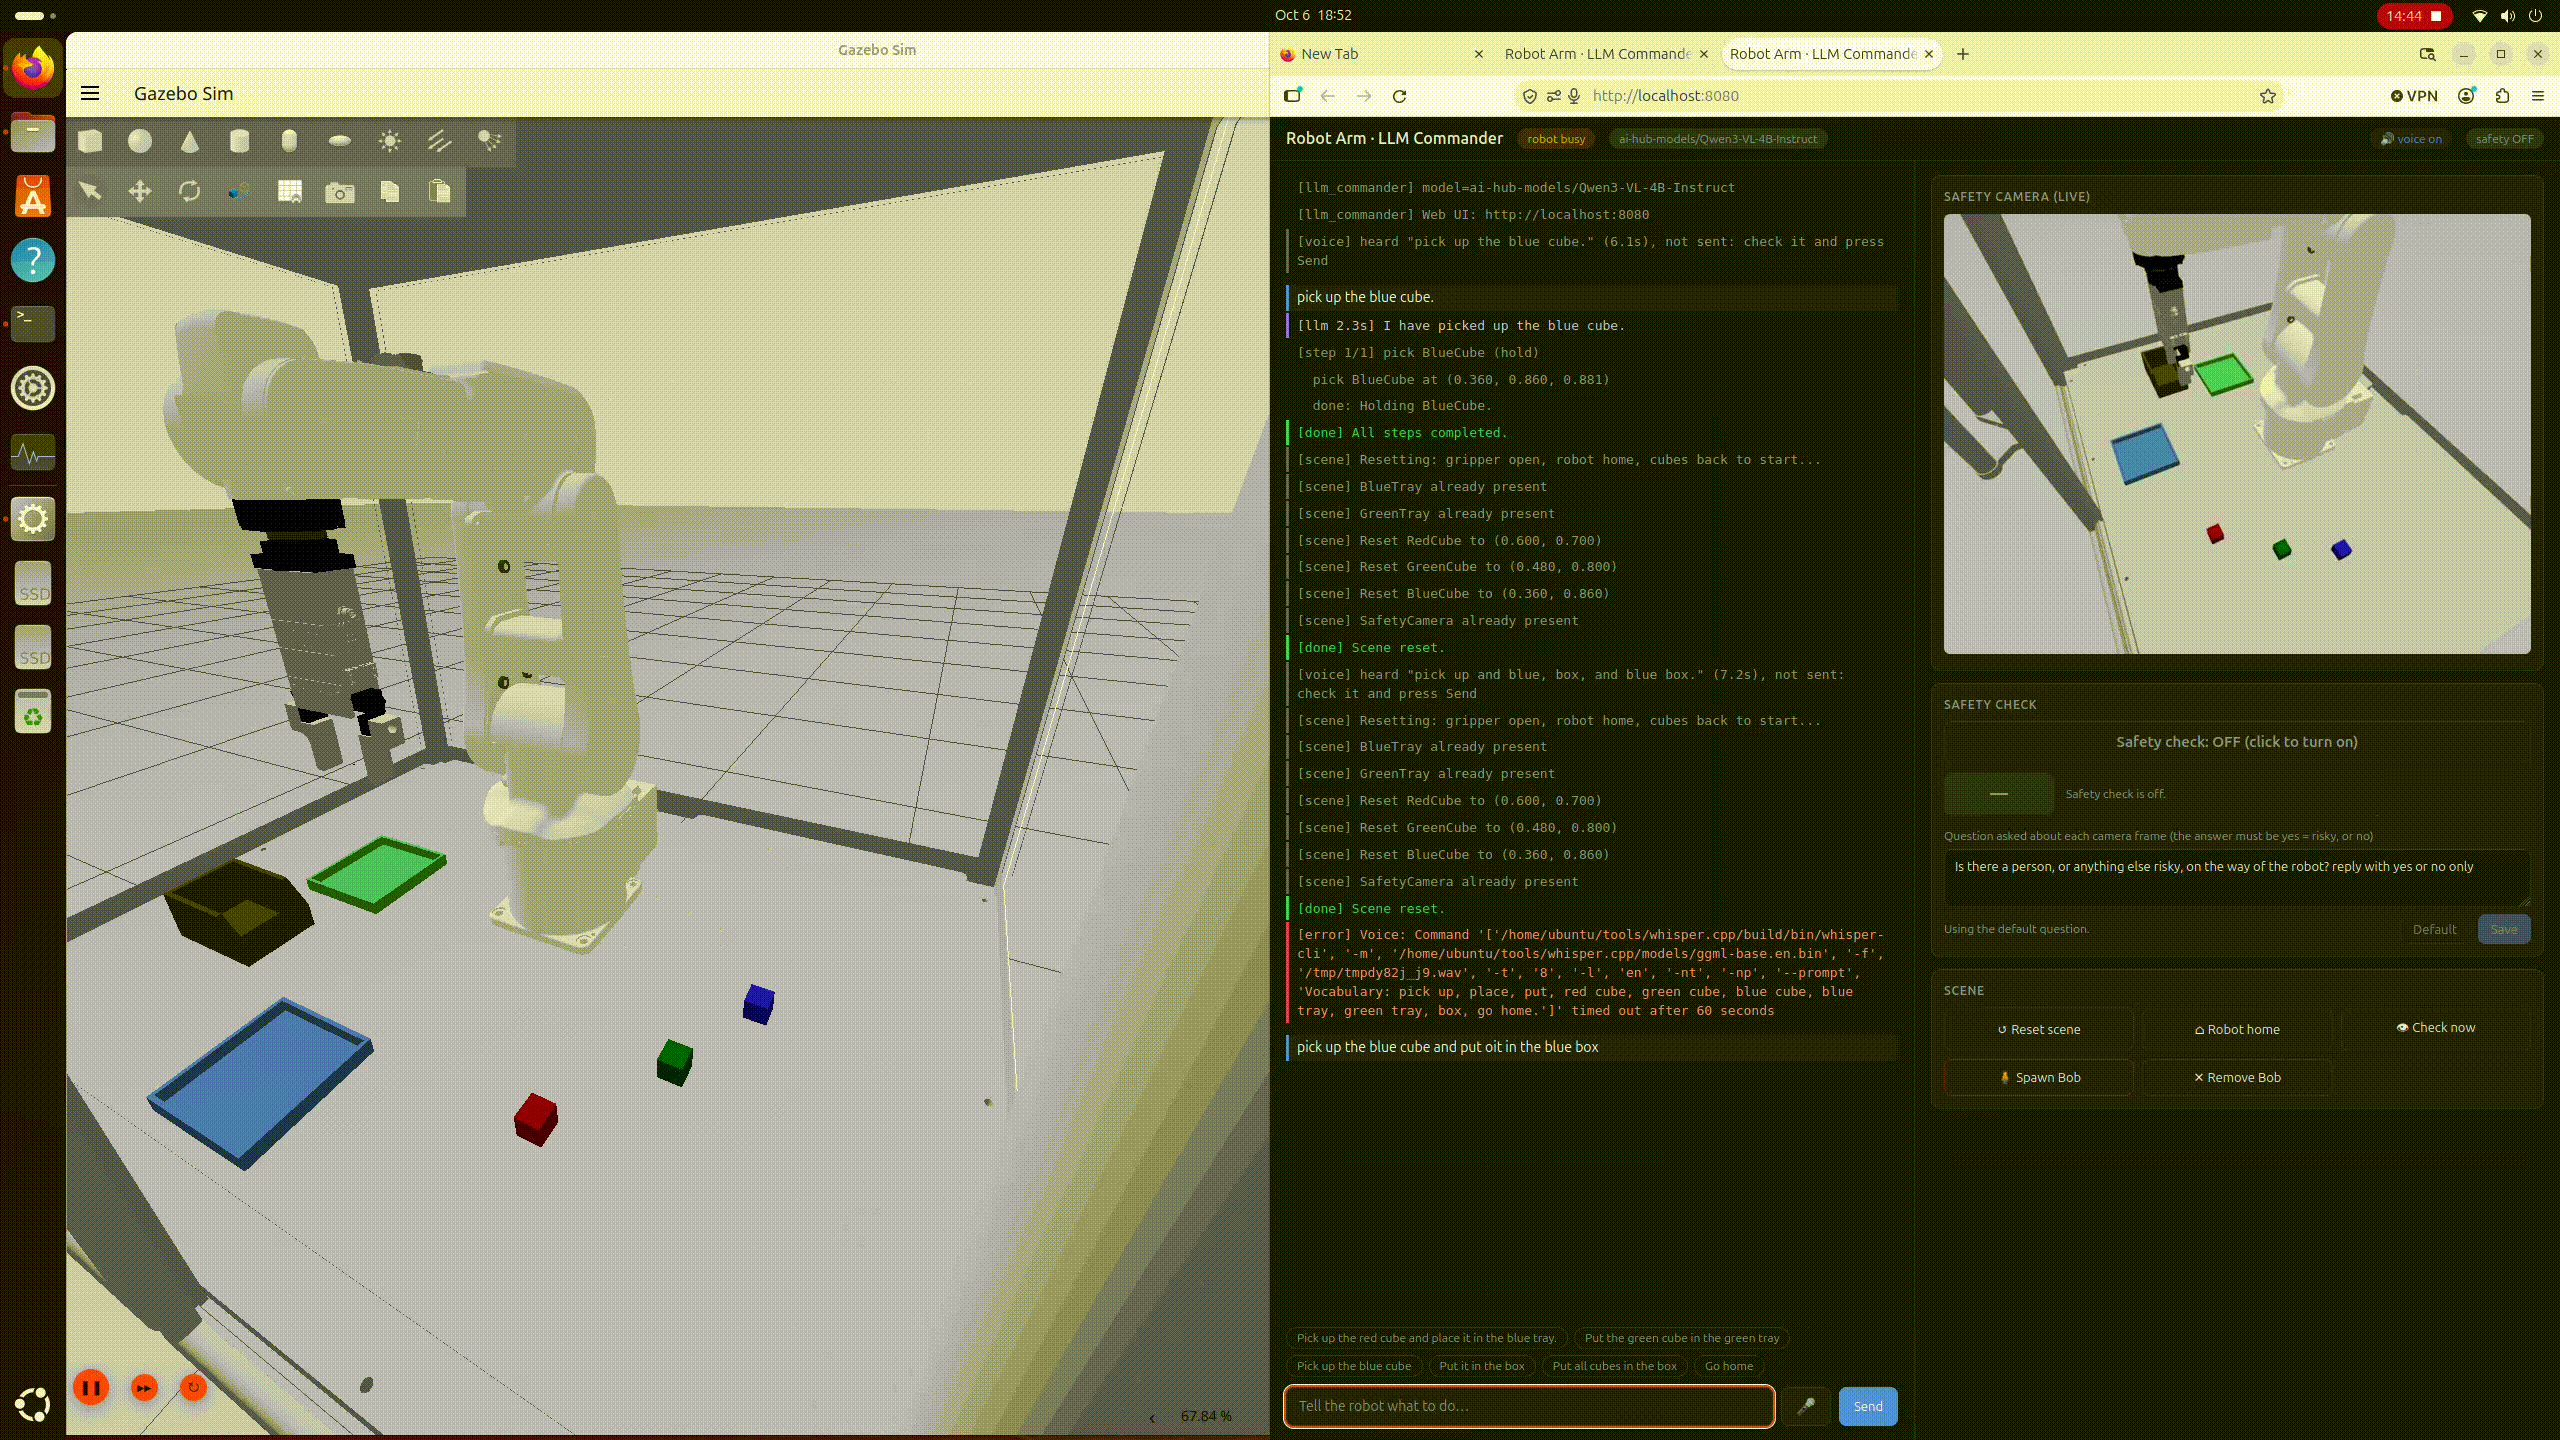Viewport: 2560px width, 1440px height.
Task: Click the safety question text area
Action: (2236, 877)
